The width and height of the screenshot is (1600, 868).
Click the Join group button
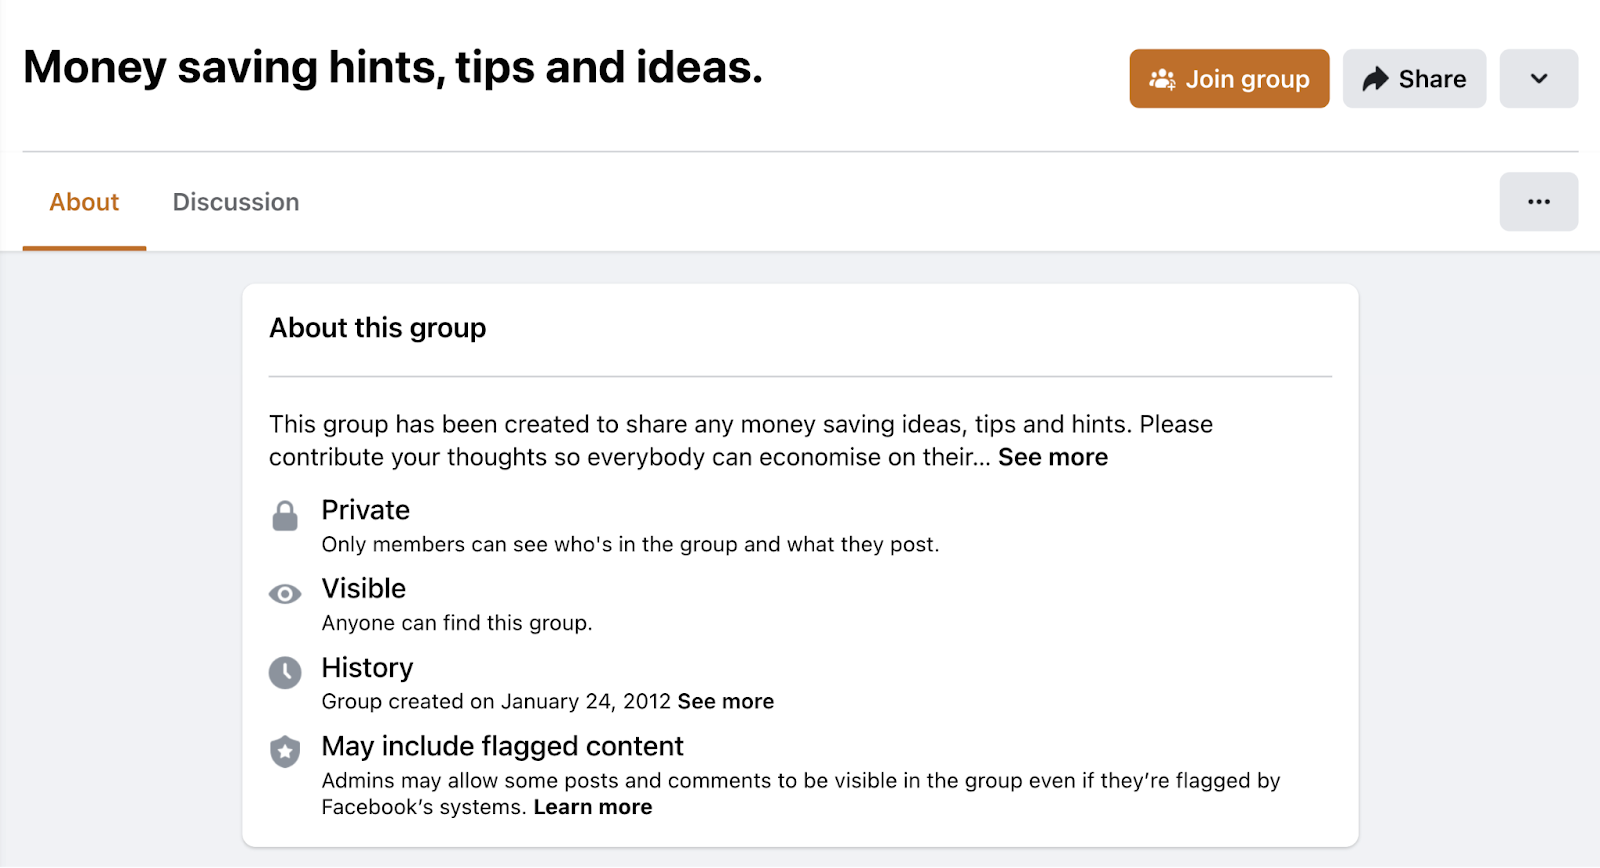(1229, 78)
